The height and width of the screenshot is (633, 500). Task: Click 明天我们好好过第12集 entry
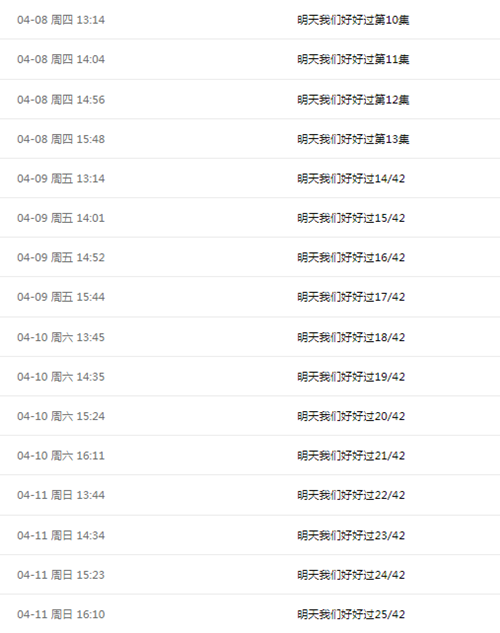point(353,100)
